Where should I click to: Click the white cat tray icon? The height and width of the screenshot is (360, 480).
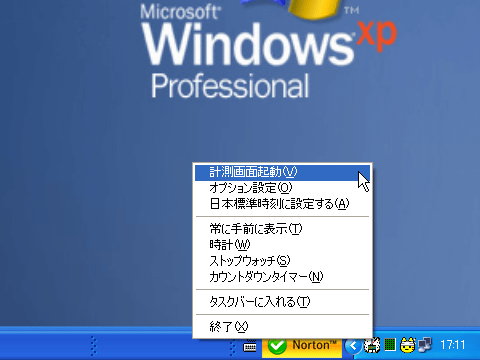click(372, 345)
